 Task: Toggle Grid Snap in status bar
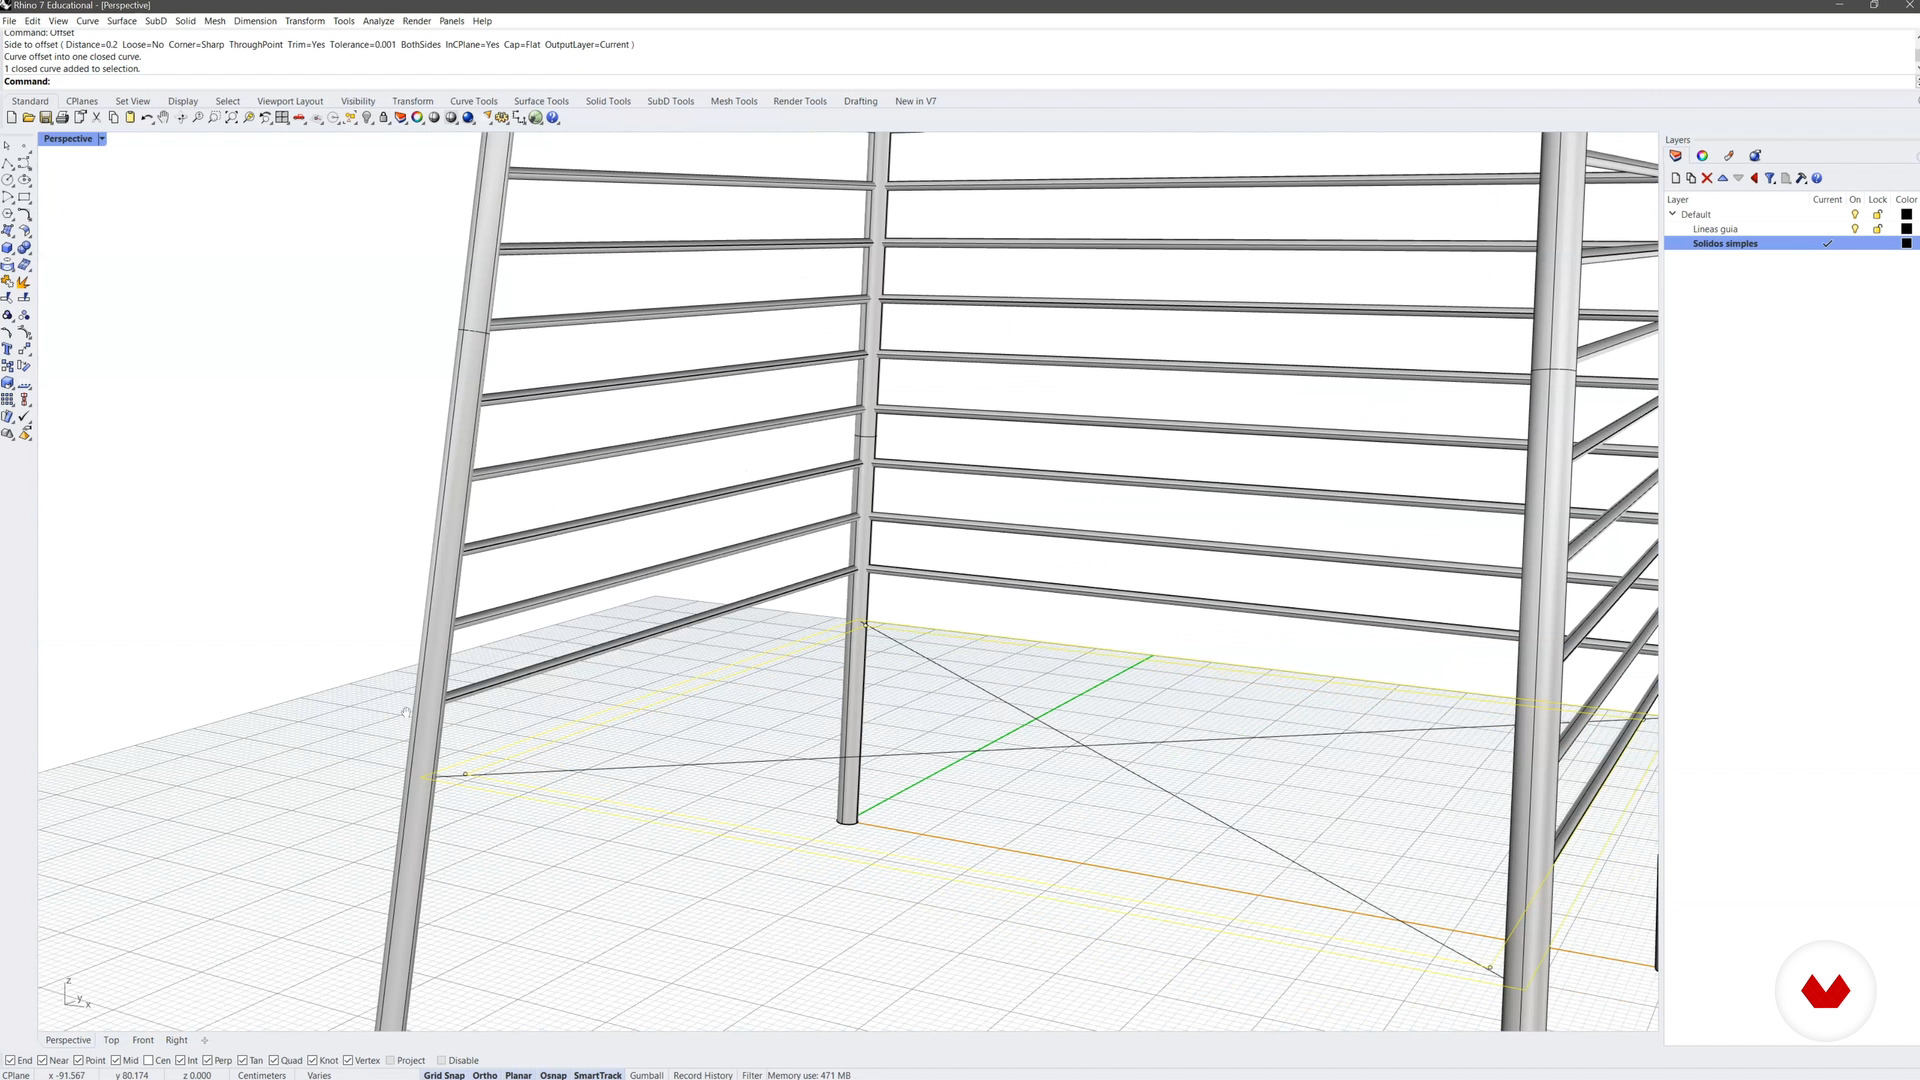pyautogui.click(x=444, y=1075)
